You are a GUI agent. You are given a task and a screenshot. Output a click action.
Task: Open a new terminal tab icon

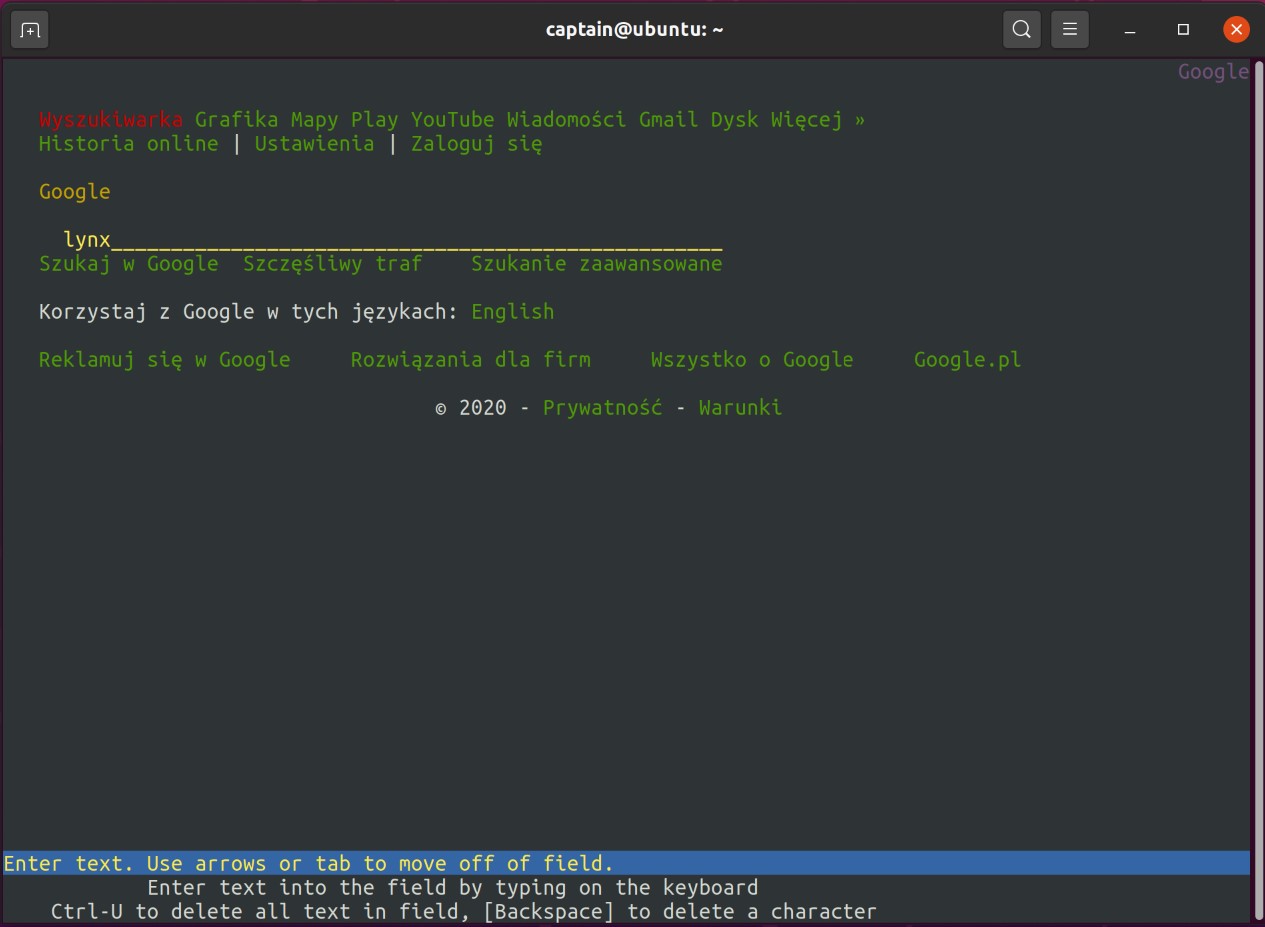(29, 30)
